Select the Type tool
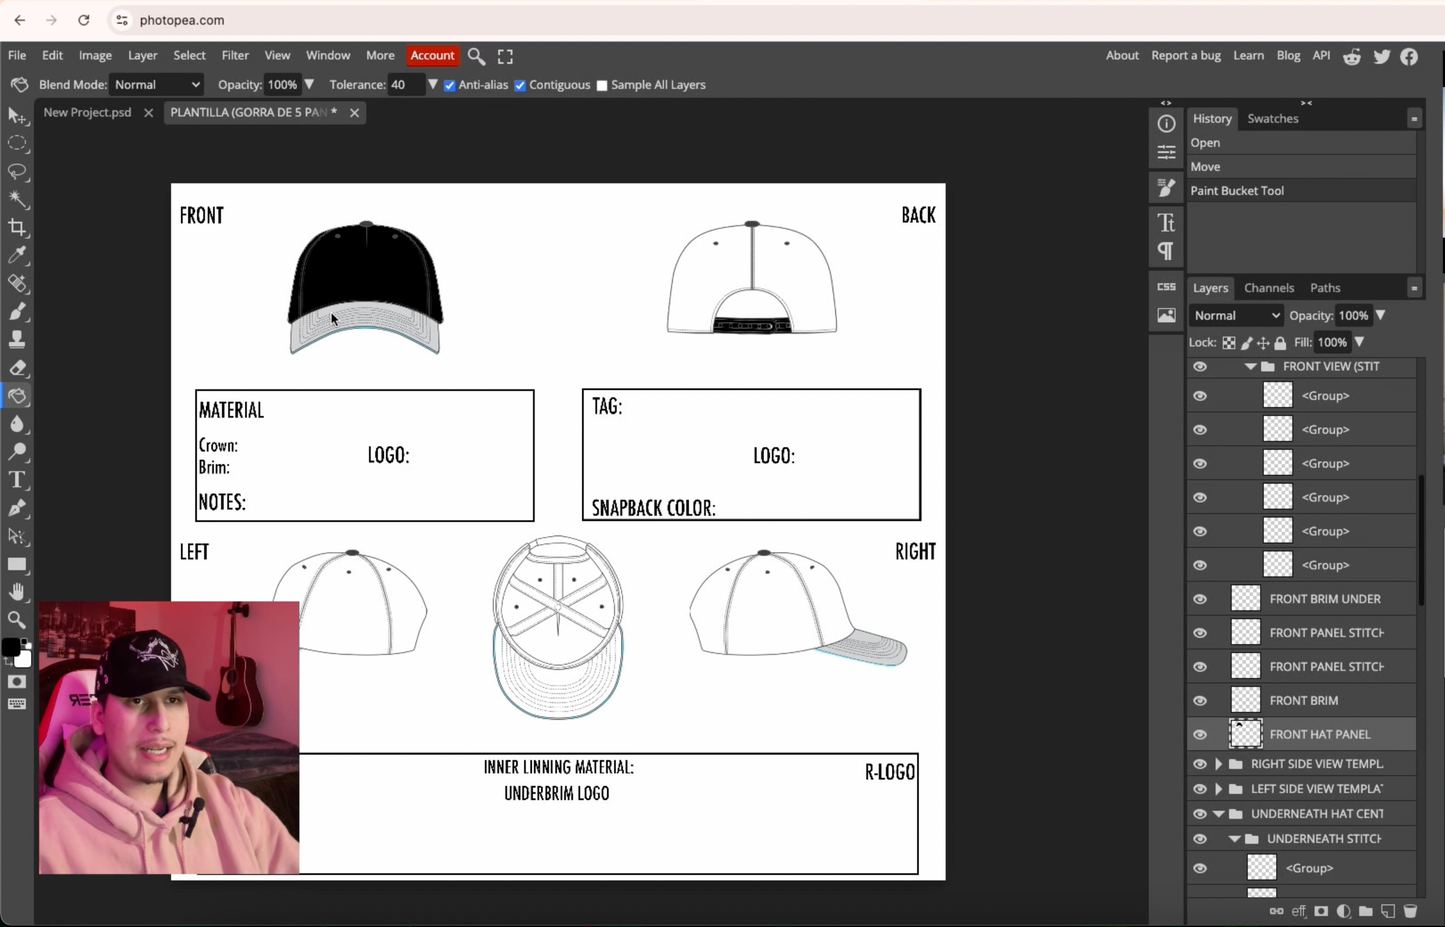 (x=16, y=480)
